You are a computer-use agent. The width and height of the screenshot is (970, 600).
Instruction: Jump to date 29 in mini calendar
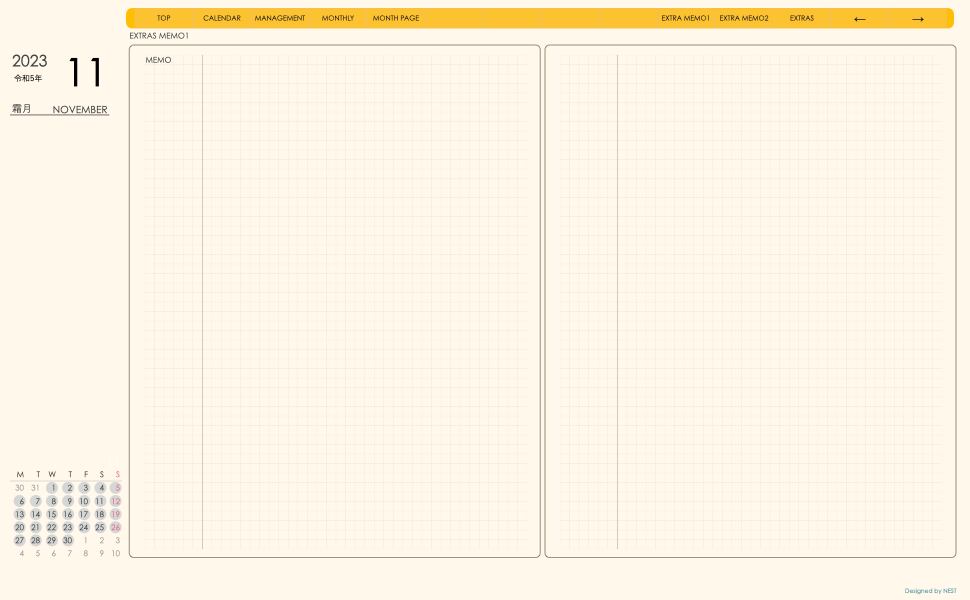tap(52, 540)
